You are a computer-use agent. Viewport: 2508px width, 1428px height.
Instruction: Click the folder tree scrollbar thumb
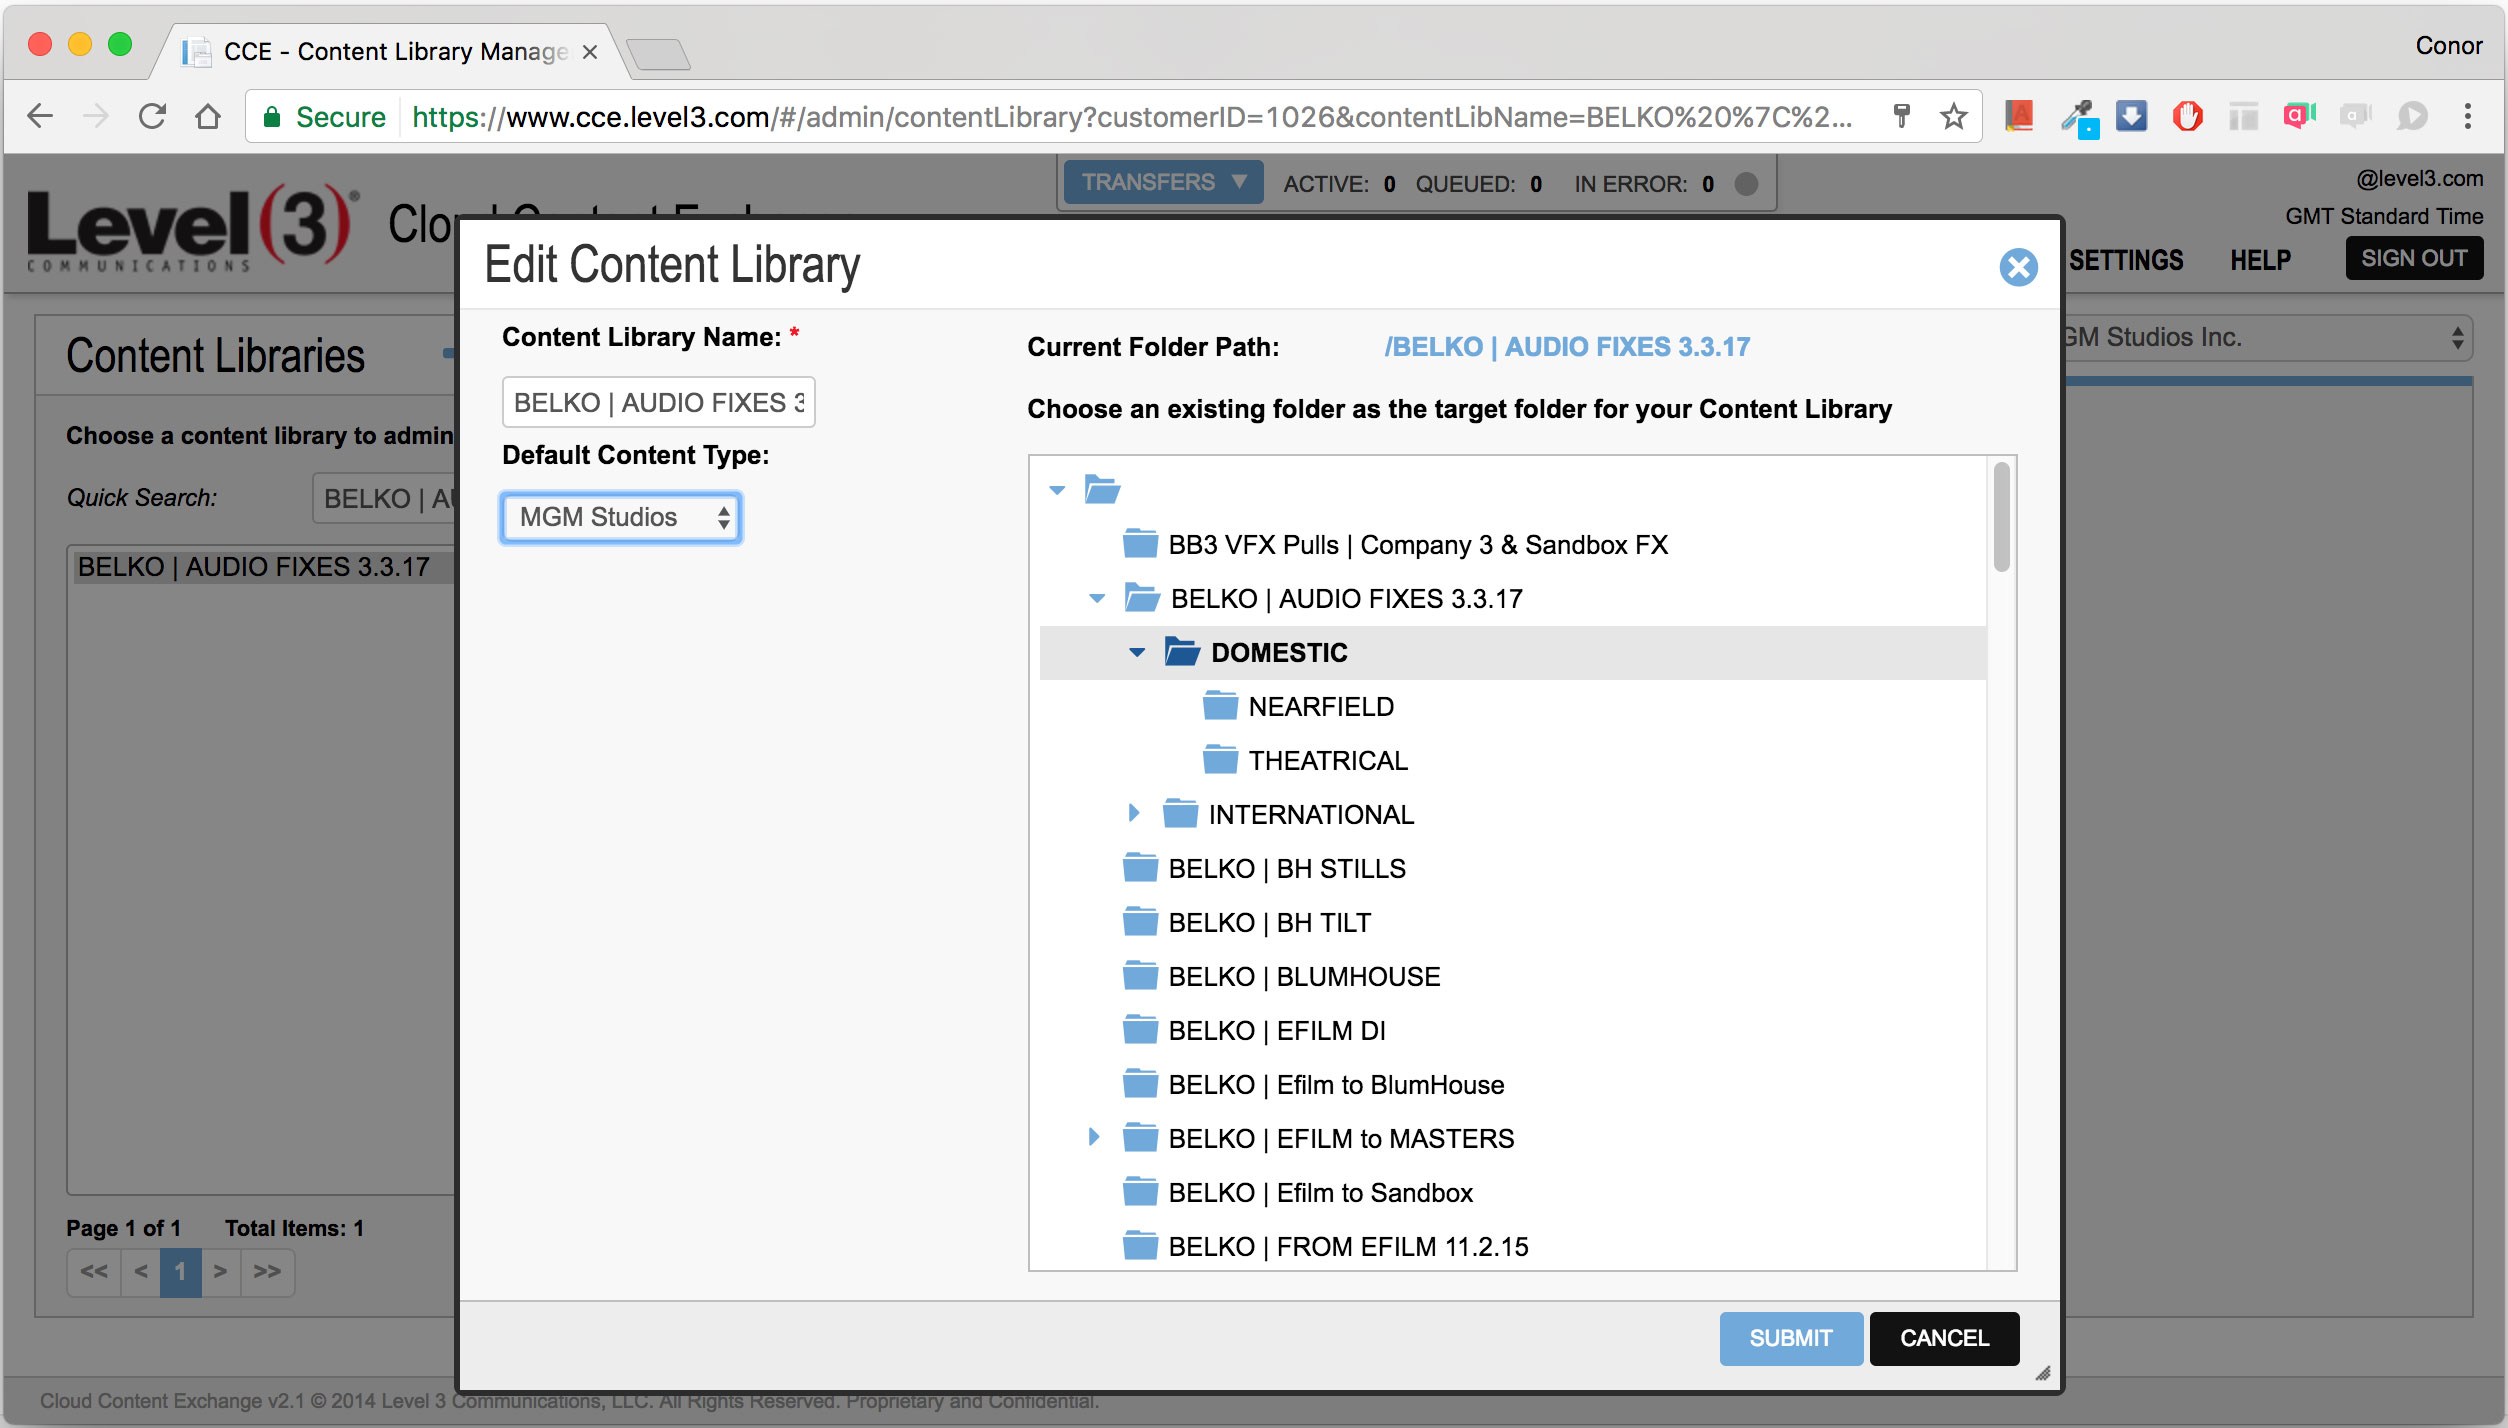[2001, 517]
